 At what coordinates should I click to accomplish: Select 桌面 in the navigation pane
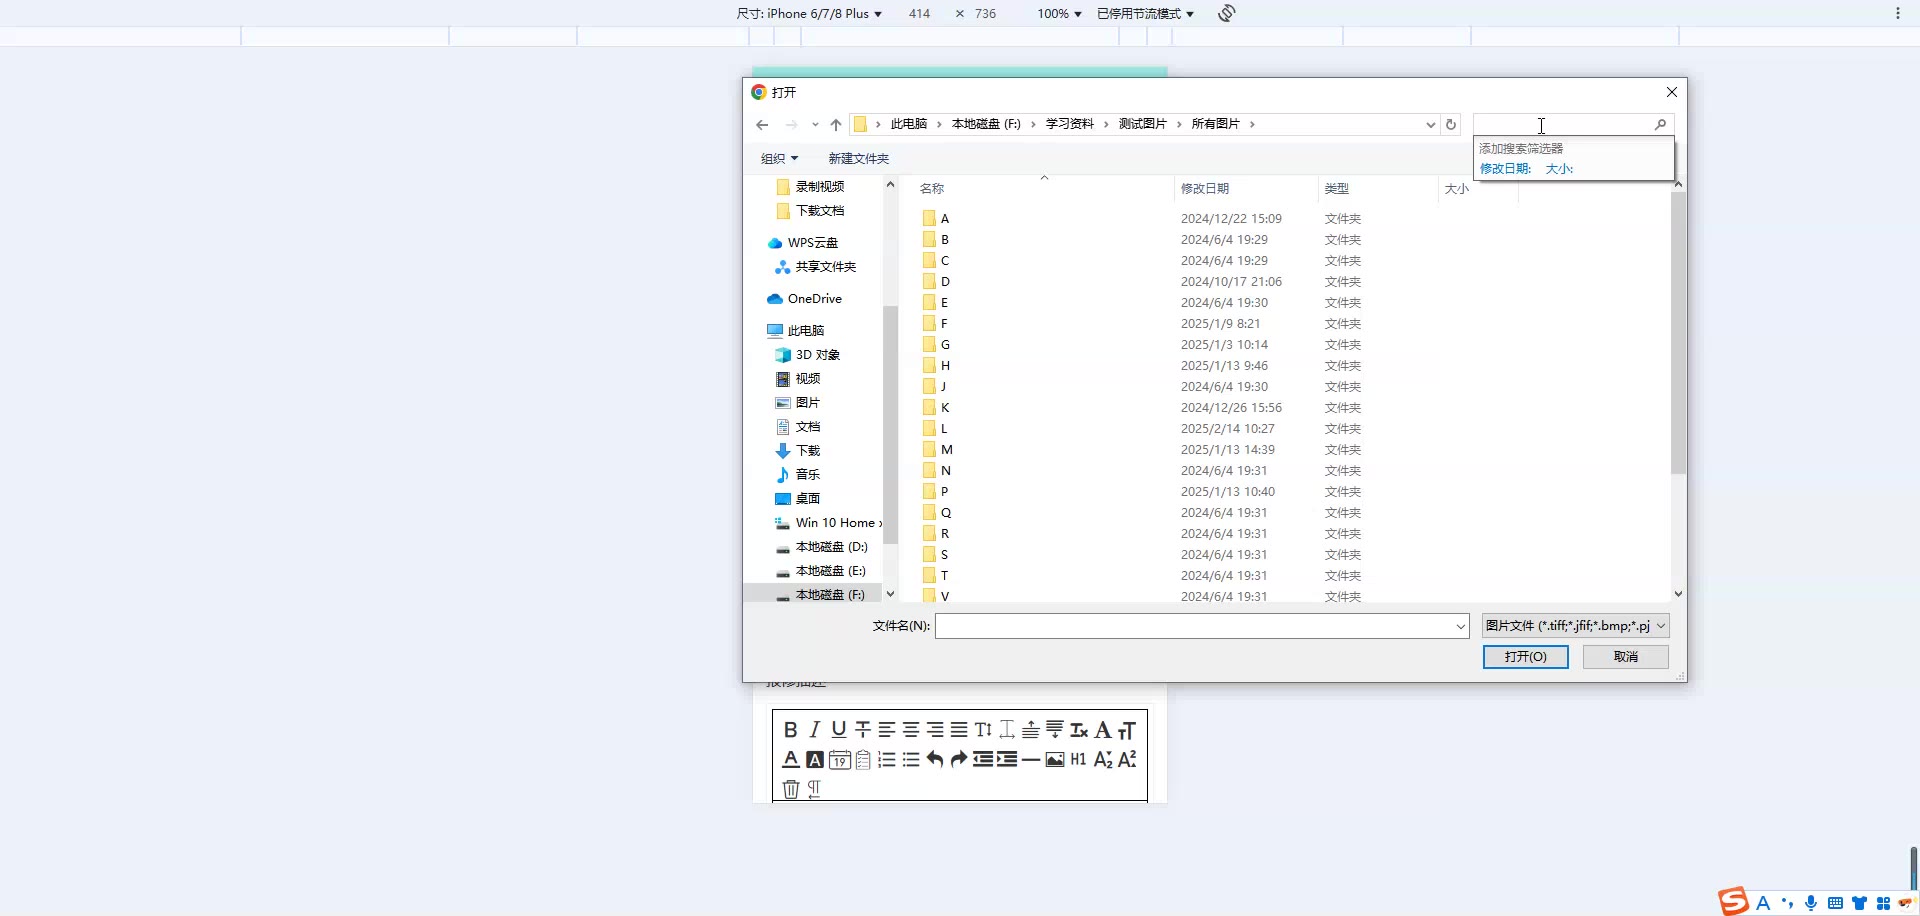coord(797,499)
